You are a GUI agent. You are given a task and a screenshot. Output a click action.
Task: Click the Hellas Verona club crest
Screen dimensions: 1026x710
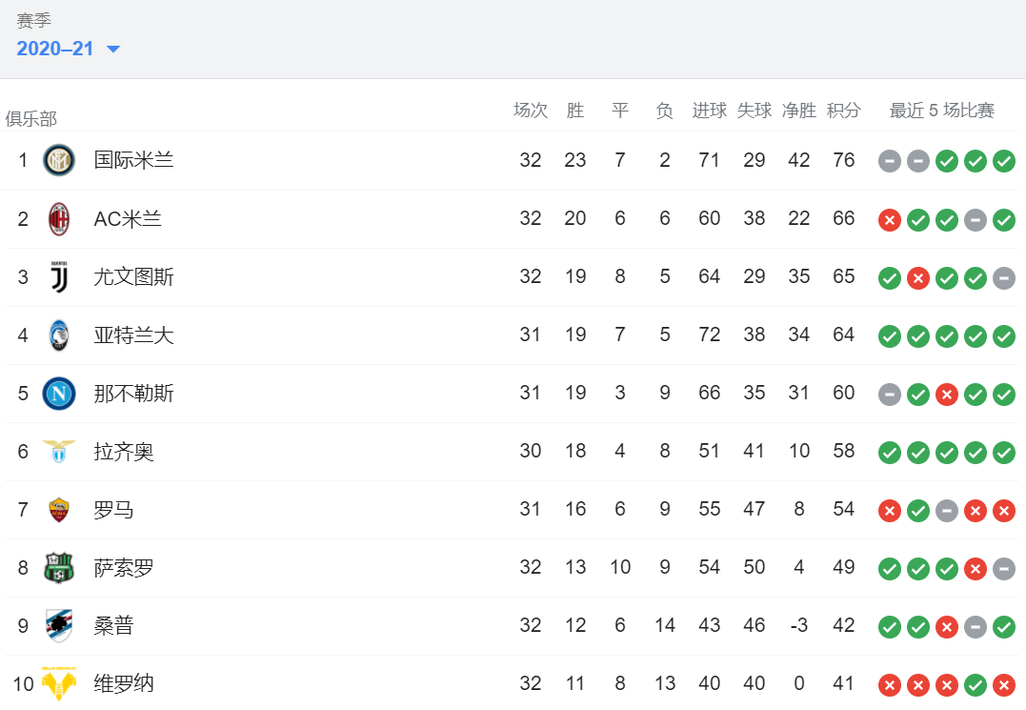[x=59, y=684]
